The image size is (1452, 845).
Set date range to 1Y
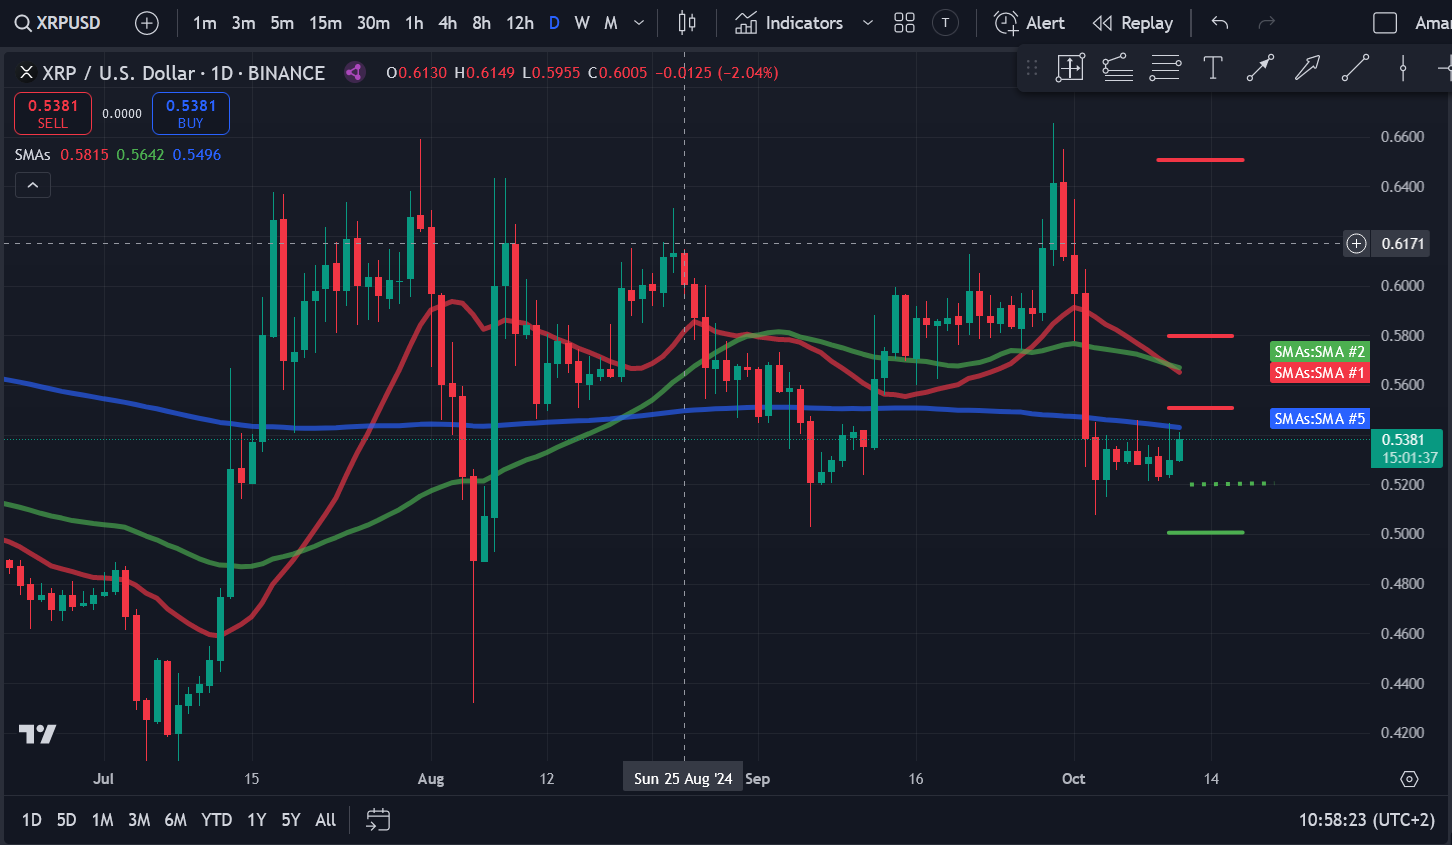[257, 820]
